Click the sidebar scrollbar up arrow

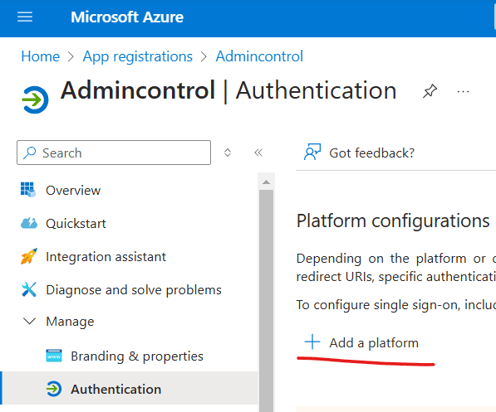pos(266,182)
